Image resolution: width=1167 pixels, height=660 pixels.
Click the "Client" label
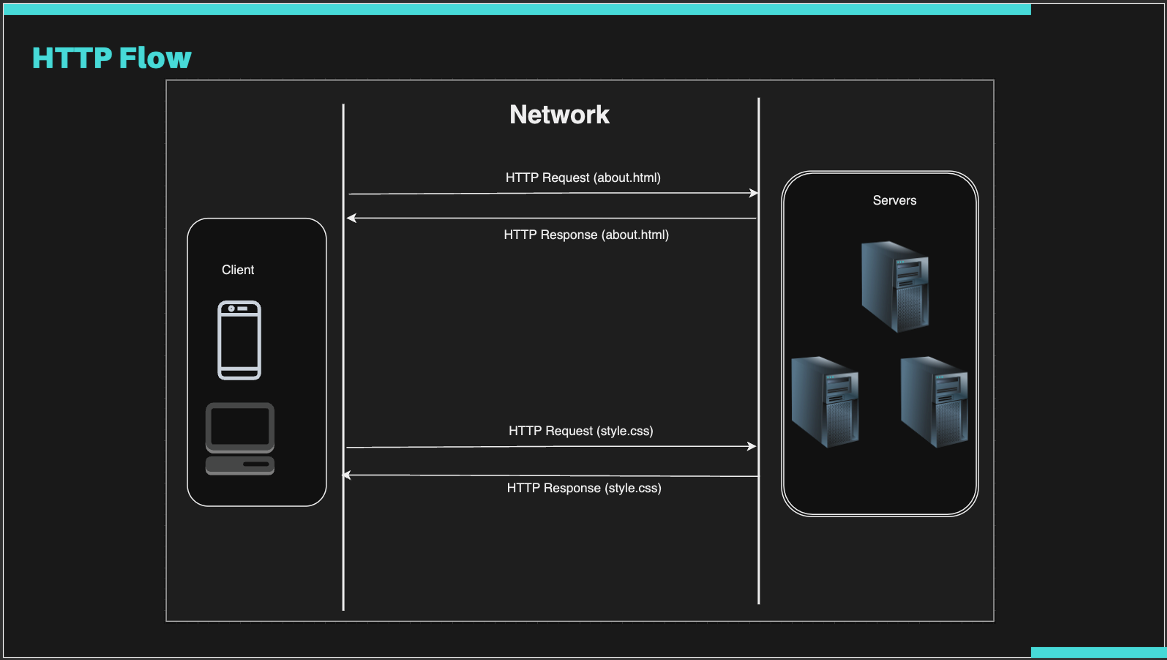pyautogui.click(x=238, y=270)
